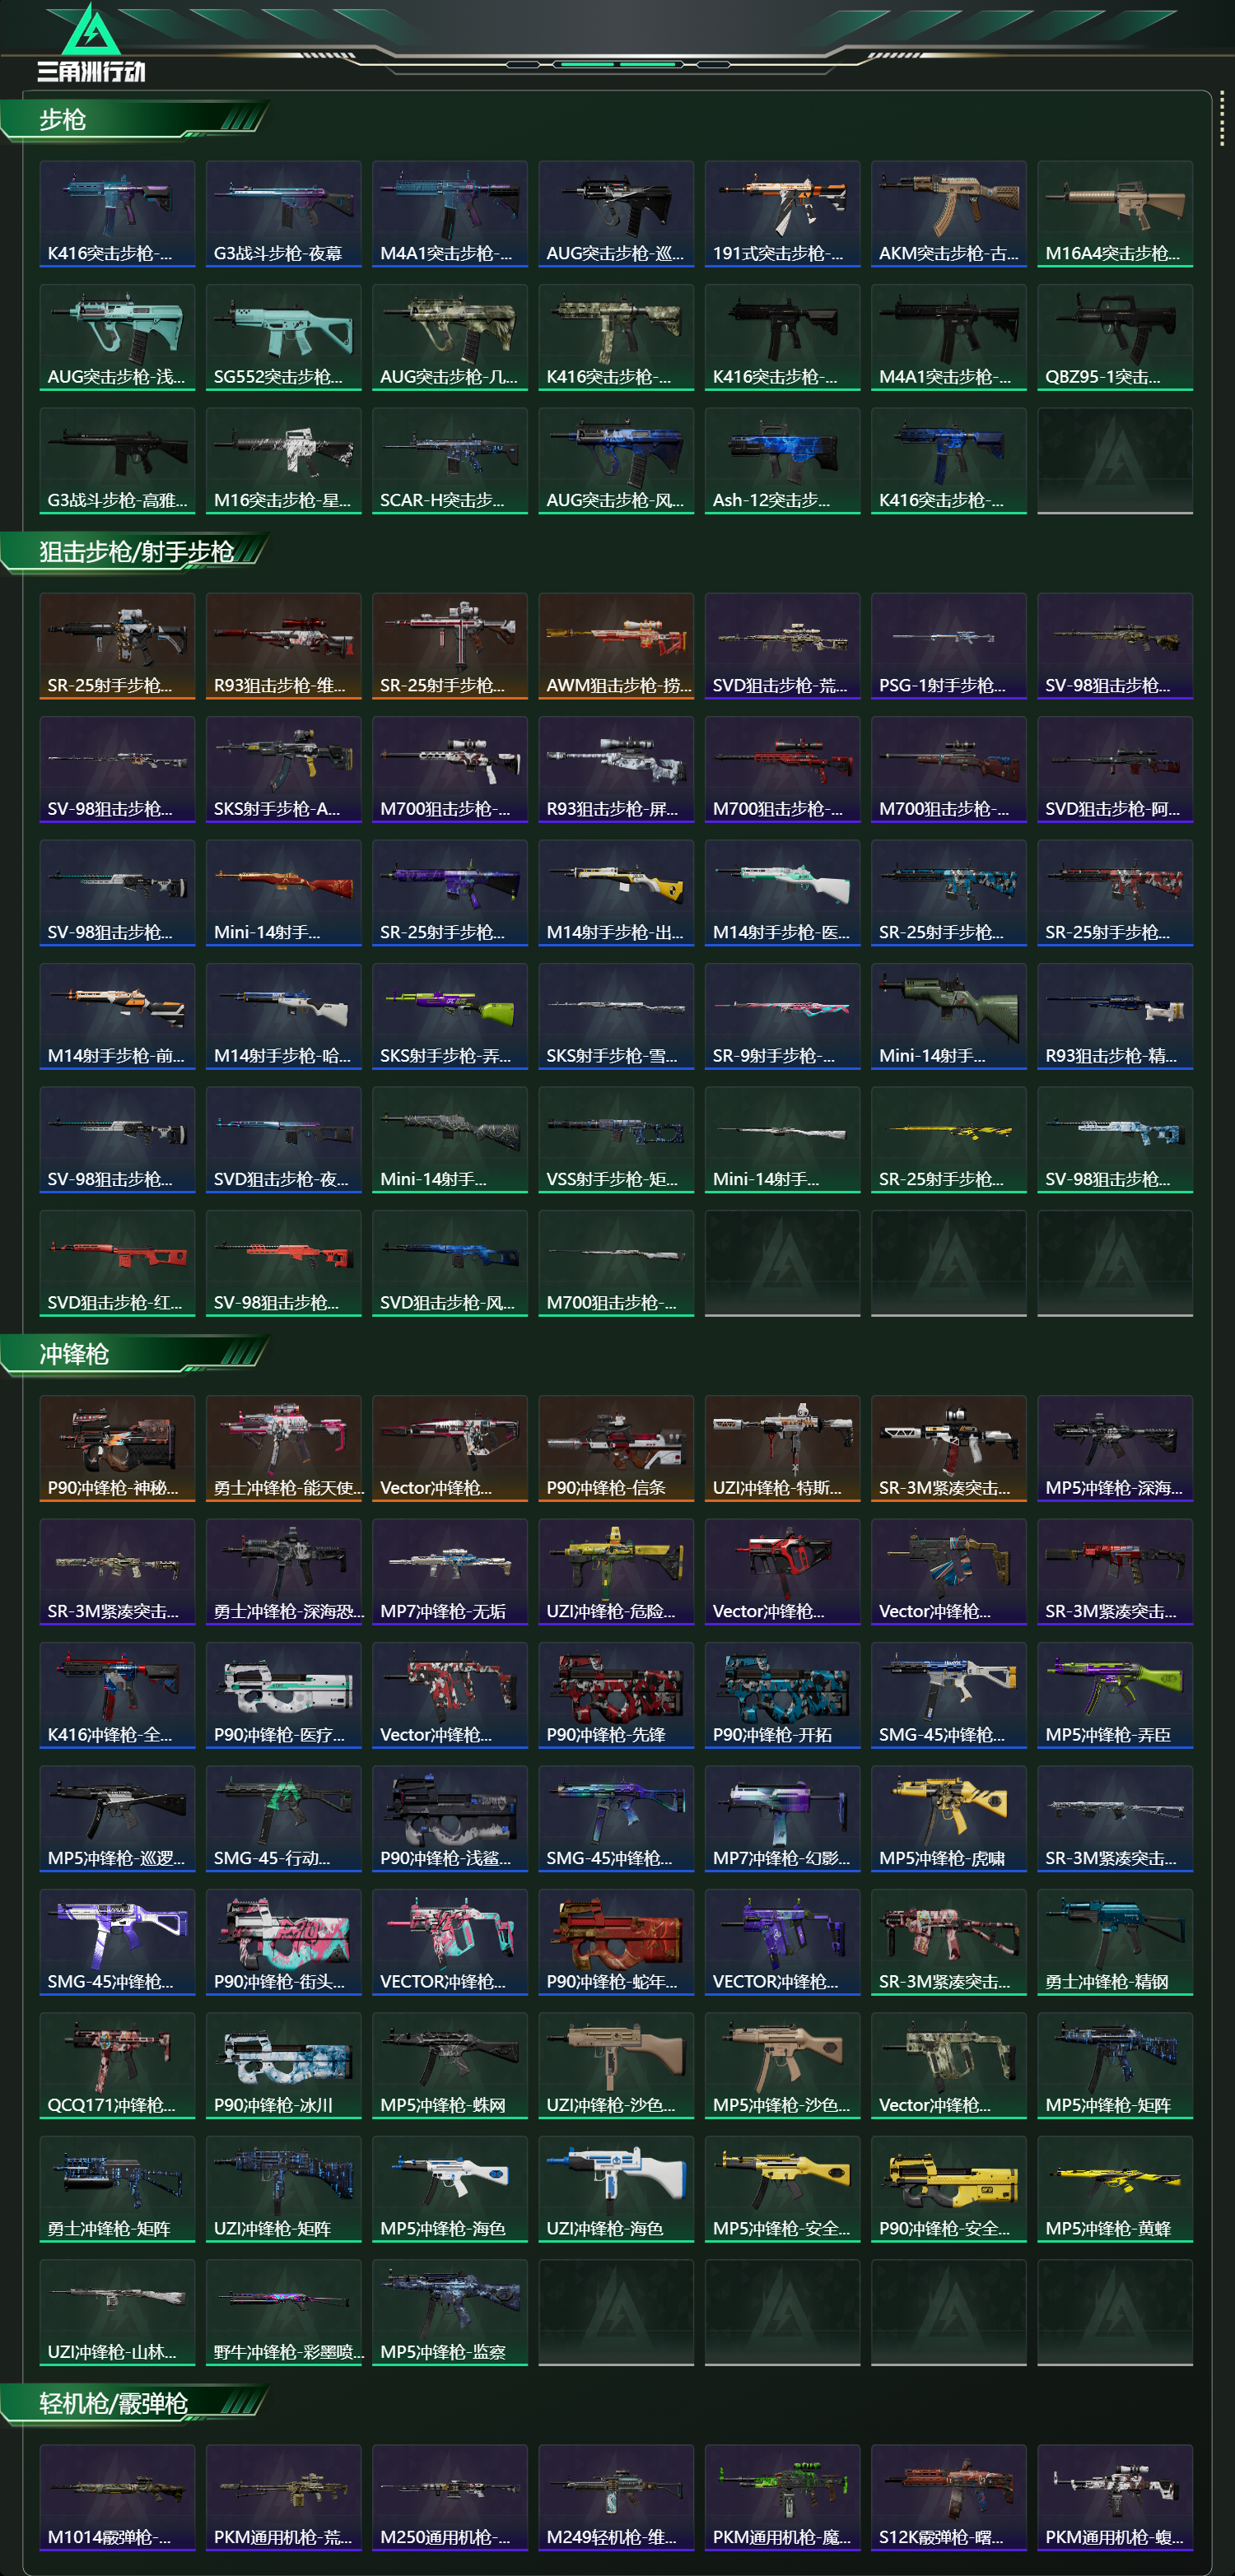Image resolution: width=1235 pixels, height=2576 pixels.
Task: Pick the AWM狙击步枪 sniper skin
Action: [616, 646]
